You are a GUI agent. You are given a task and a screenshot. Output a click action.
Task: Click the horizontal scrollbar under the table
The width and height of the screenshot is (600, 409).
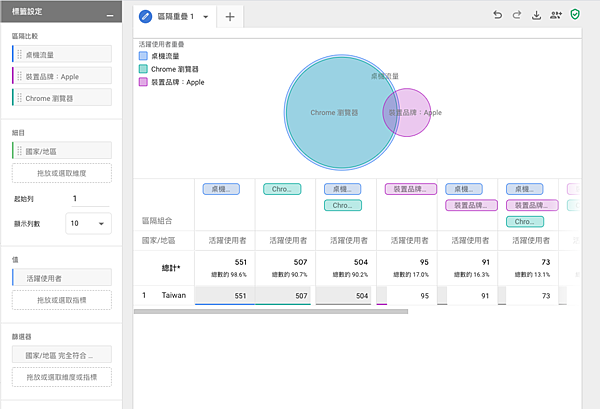pyautogui.click(x=271, y=311)
